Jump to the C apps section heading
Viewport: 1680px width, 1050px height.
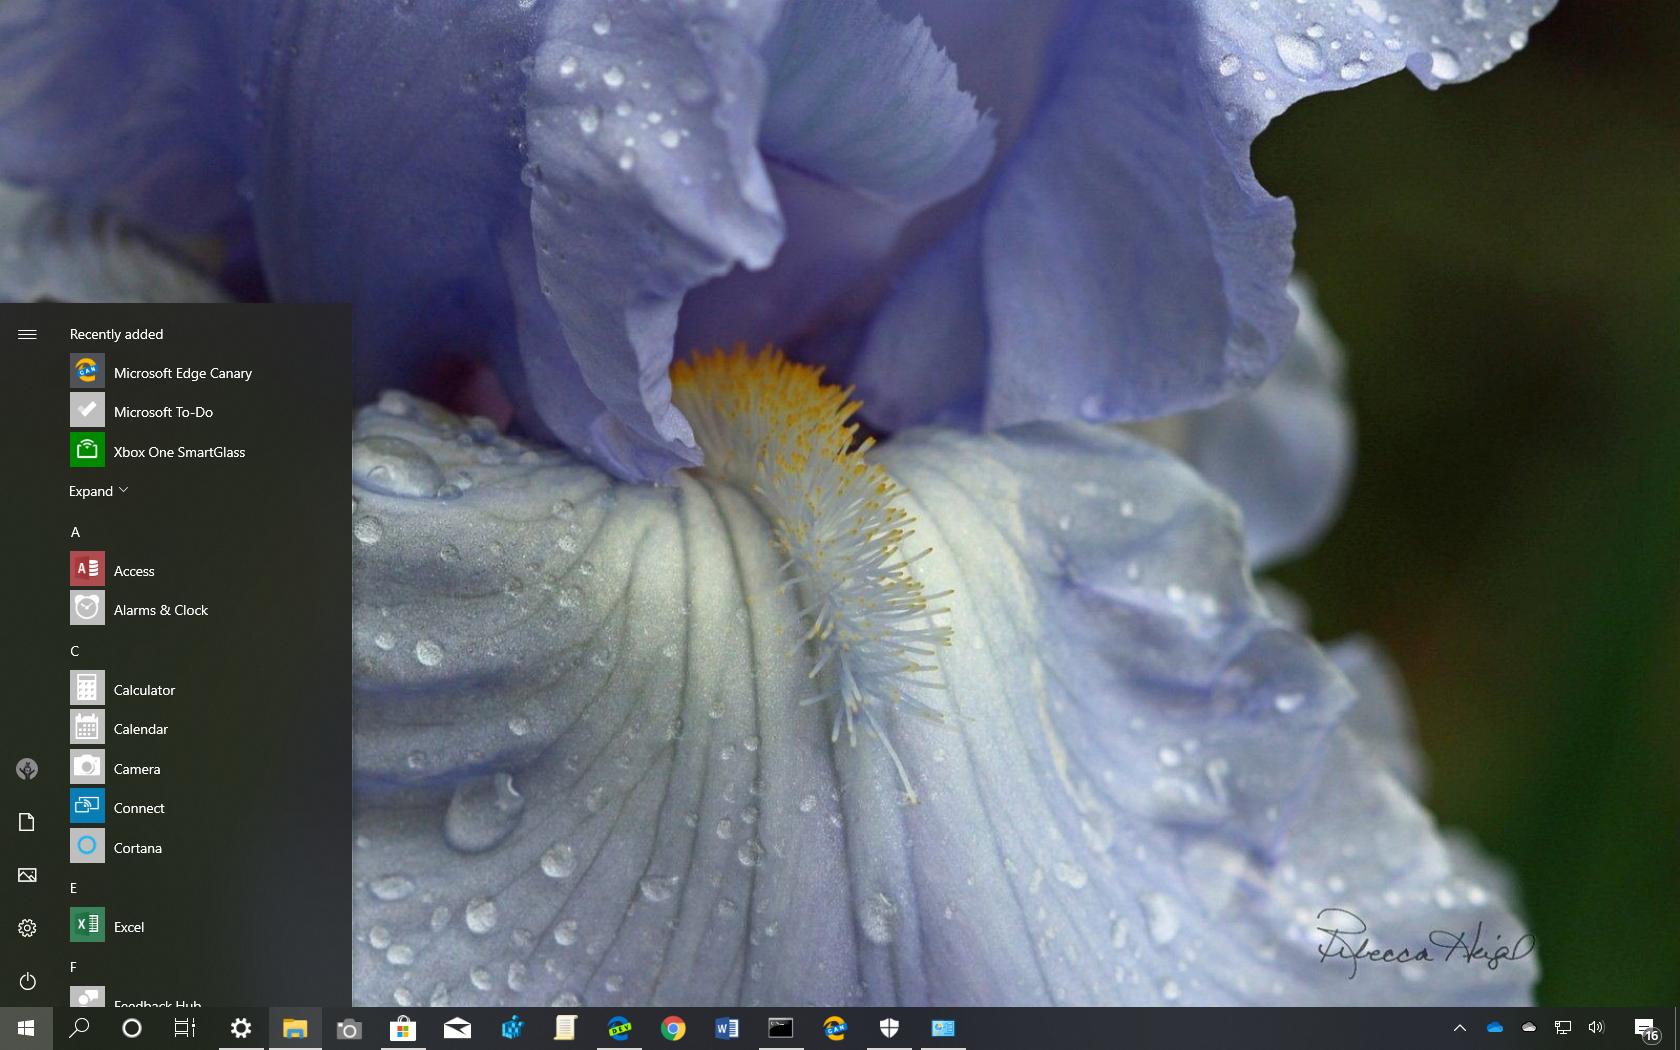(x=74, y=650)
